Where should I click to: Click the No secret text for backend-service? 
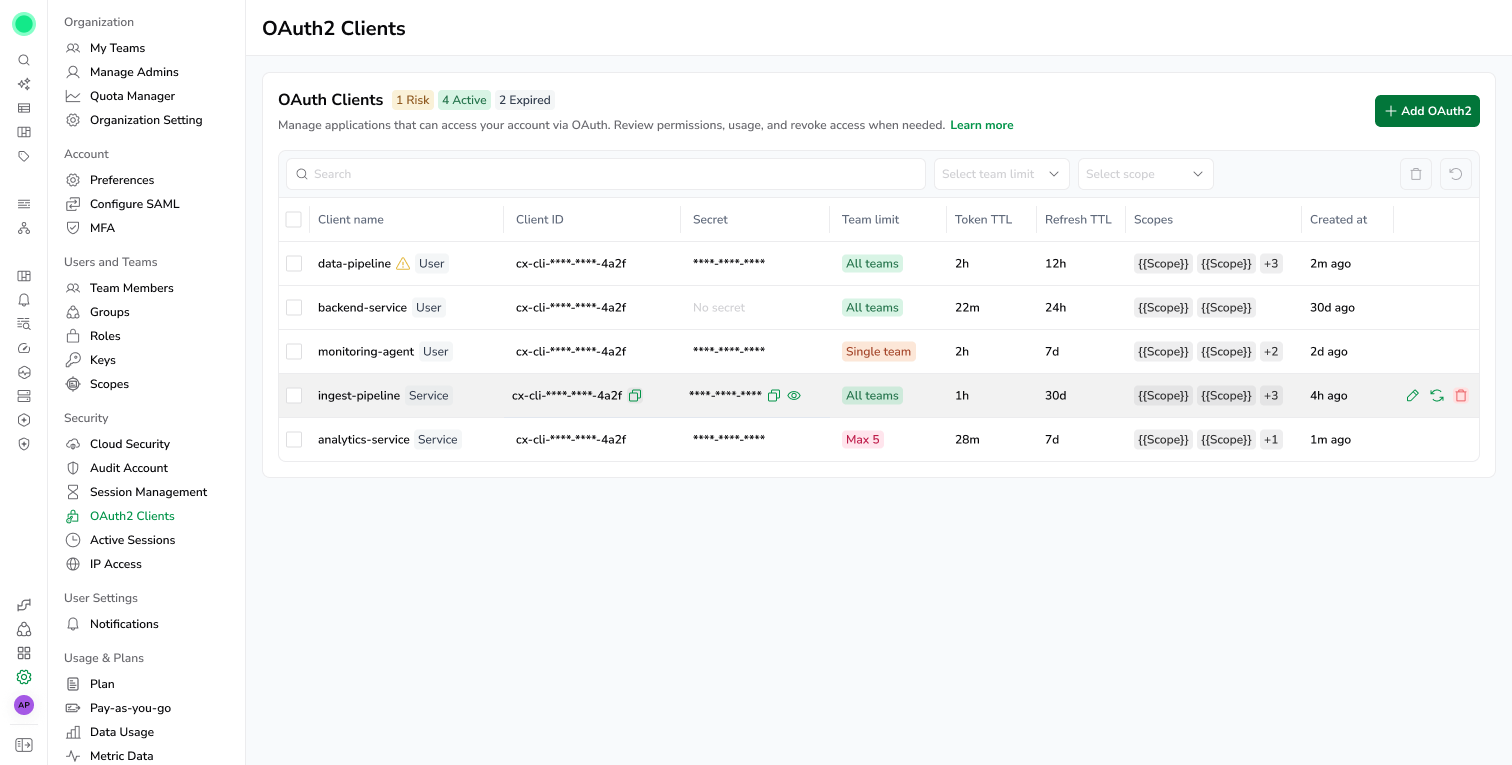[x=719, y=308]
